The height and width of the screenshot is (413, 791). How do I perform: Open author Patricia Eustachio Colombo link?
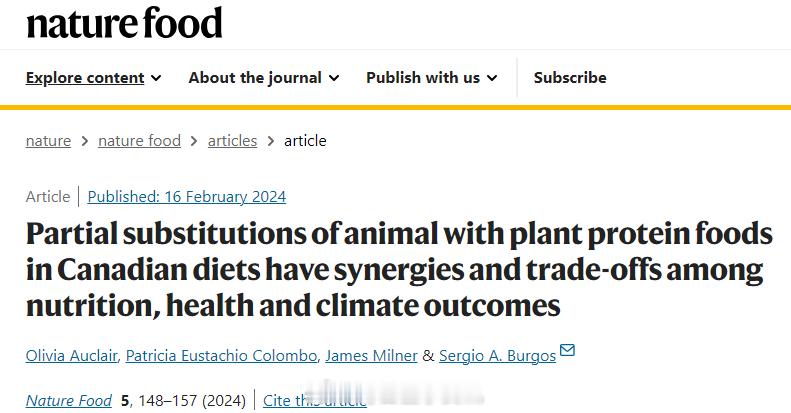[x=221, y=356]
